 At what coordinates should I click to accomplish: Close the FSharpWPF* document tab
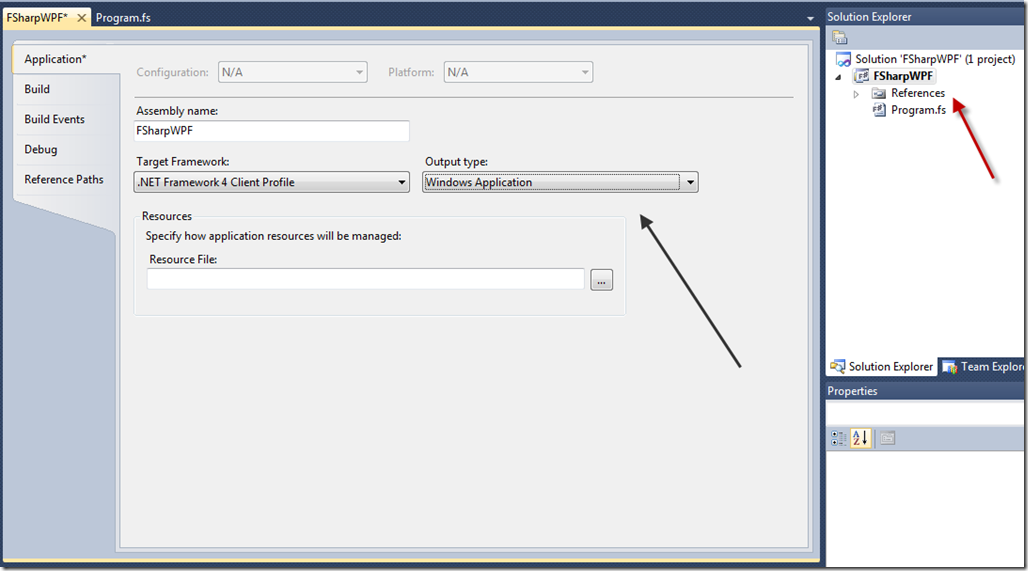[81, 18]
